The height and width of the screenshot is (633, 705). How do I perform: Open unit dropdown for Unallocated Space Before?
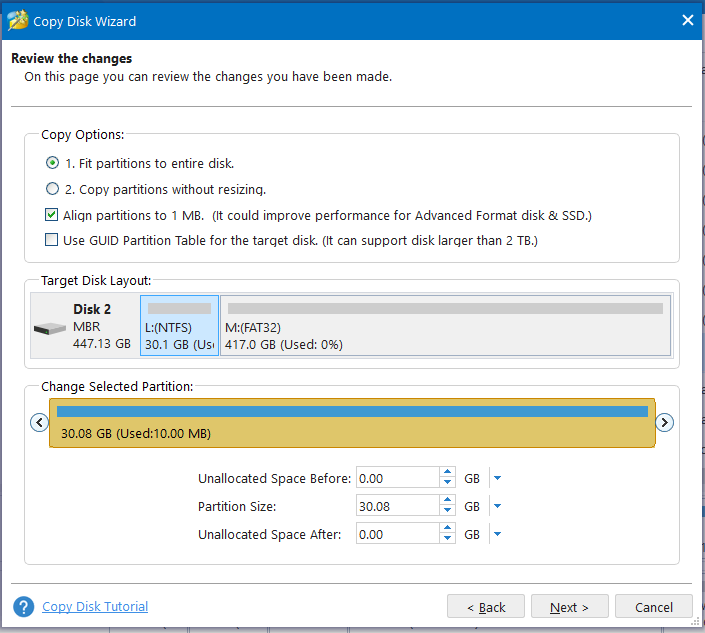(497, 478)
